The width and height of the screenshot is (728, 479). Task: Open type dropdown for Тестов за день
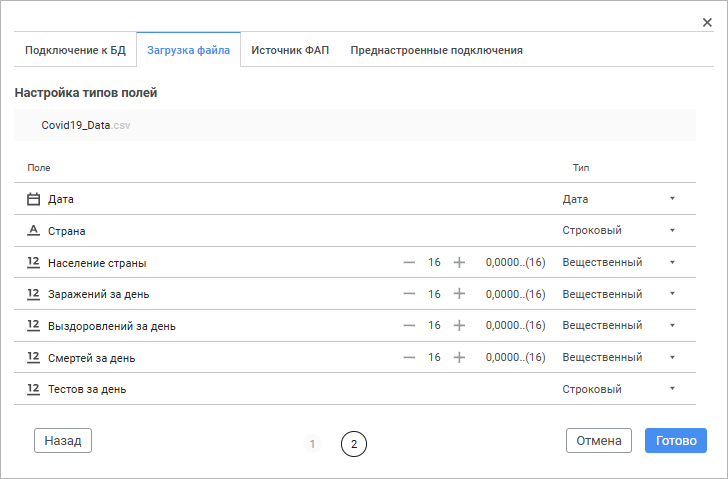(x=672, y=389)
